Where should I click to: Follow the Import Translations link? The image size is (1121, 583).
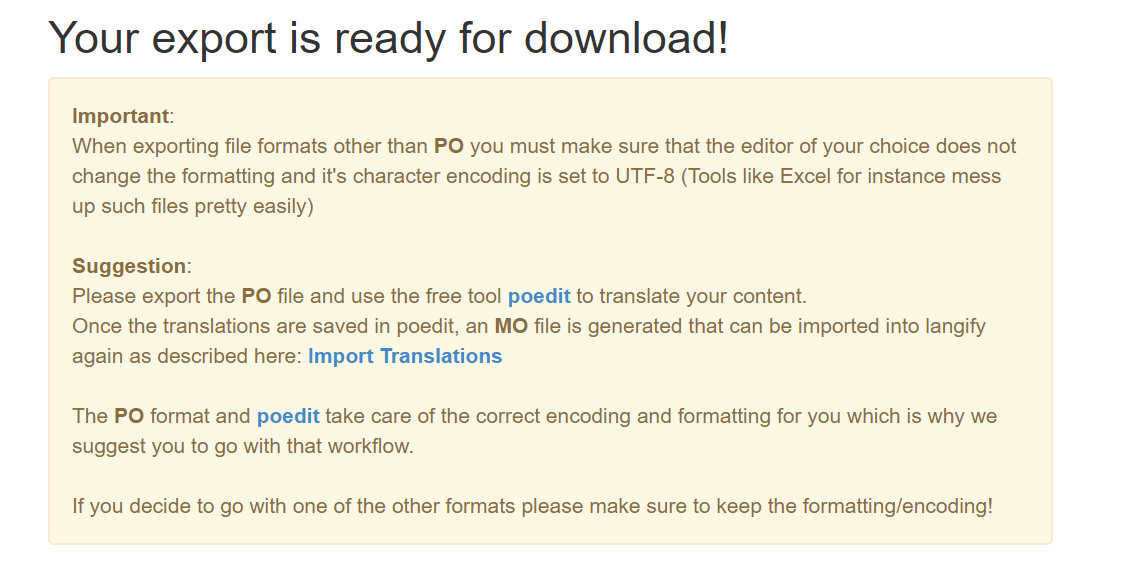click(x=405, y=356)
